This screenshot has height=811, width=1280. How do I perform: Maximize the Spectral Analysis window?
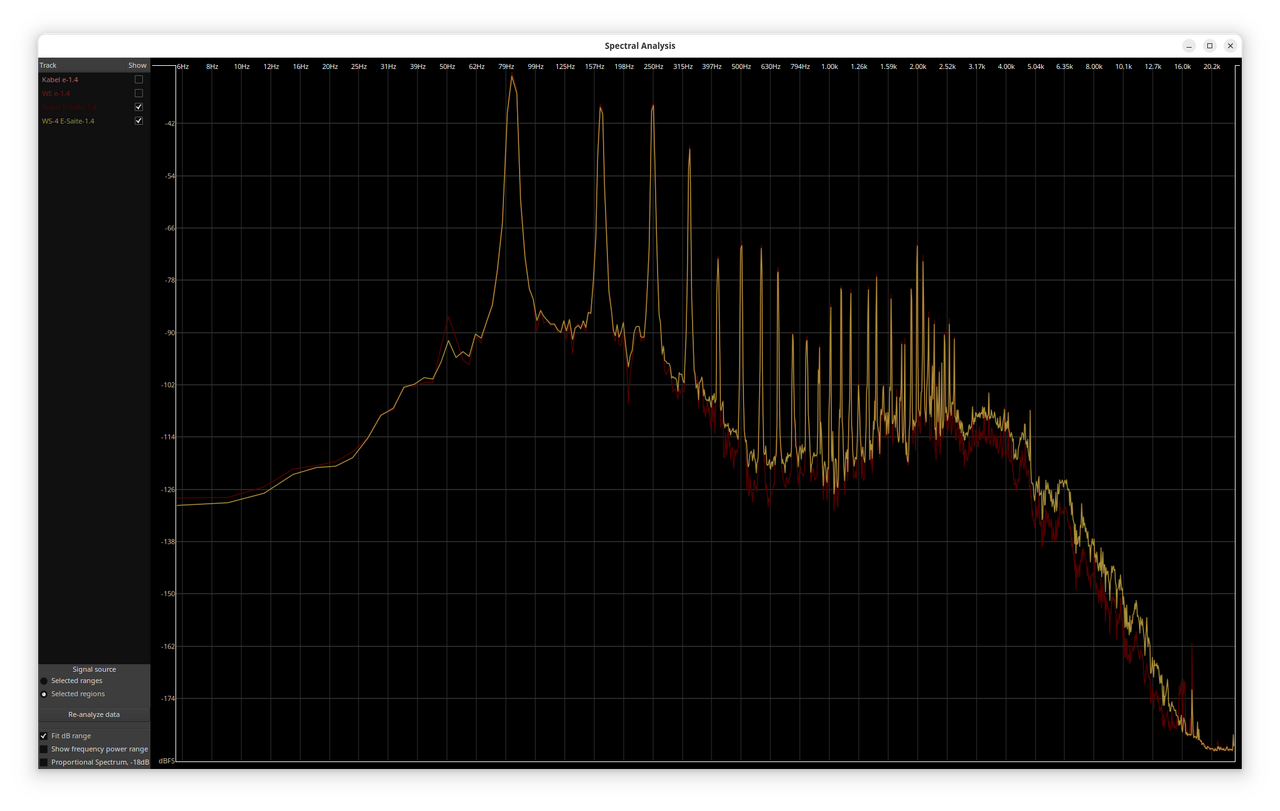(x=1210, y=46)
